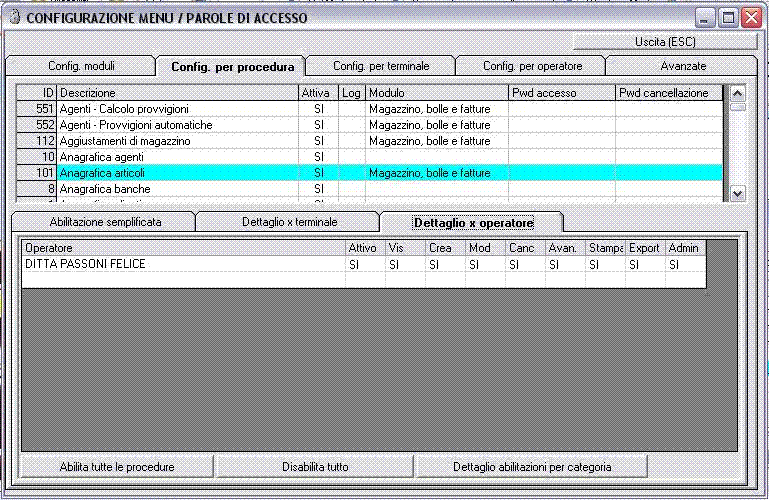Click the Modulo column header

tap(436, 93)
